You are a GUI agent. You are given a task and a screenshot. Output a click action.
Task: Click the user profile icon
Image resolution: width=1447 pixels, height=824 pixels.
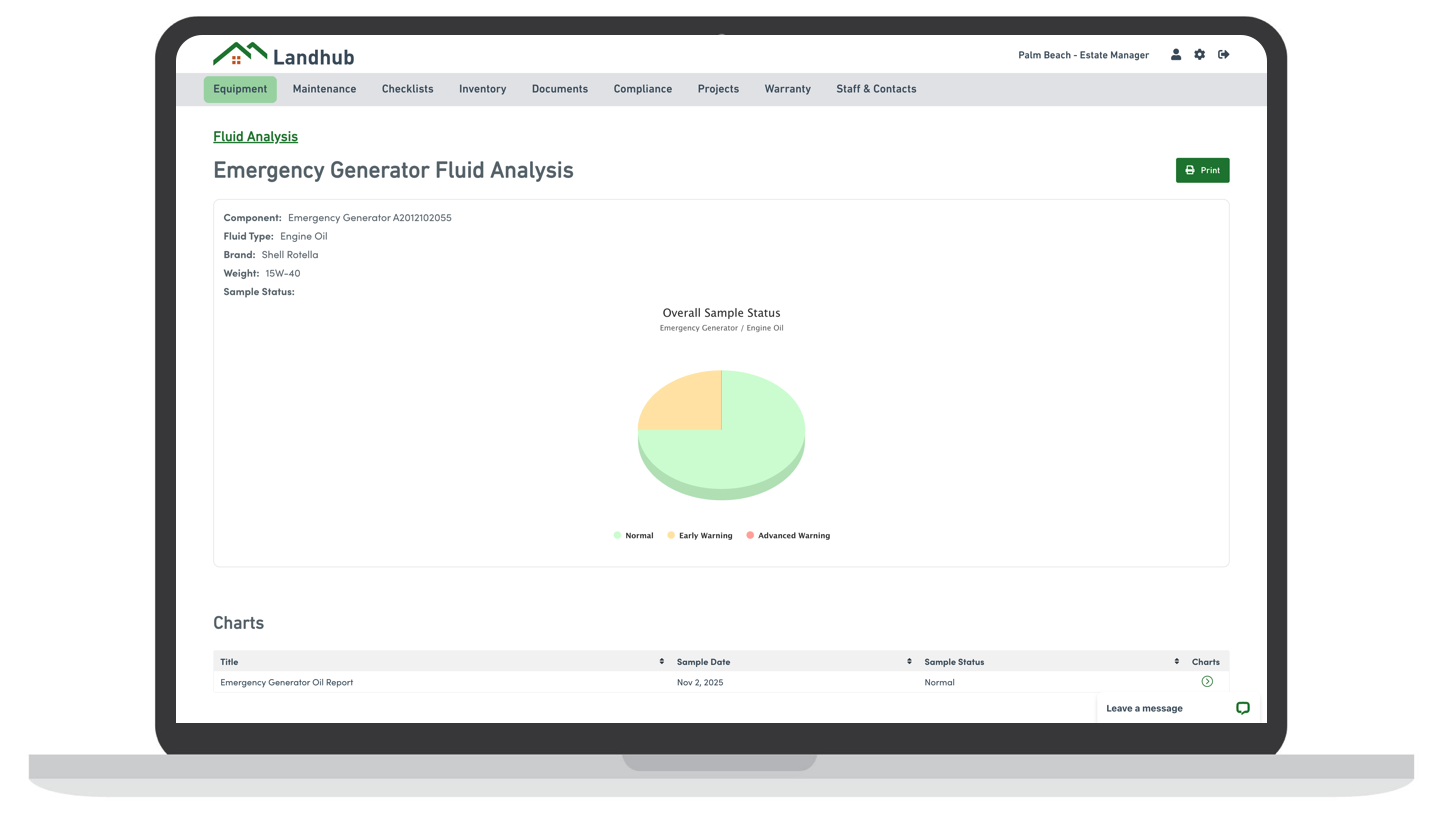point(1176,55)
